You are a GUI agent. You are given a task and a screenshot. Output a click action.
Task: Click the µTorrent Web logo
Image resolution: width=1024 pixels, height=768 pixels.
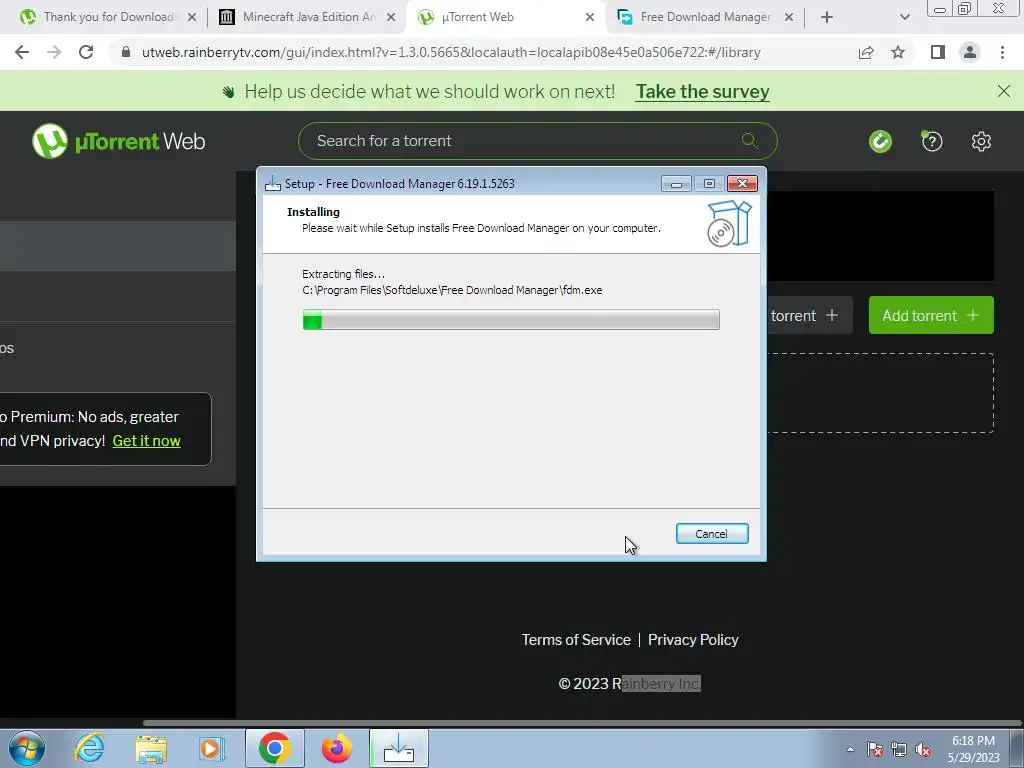119,141
